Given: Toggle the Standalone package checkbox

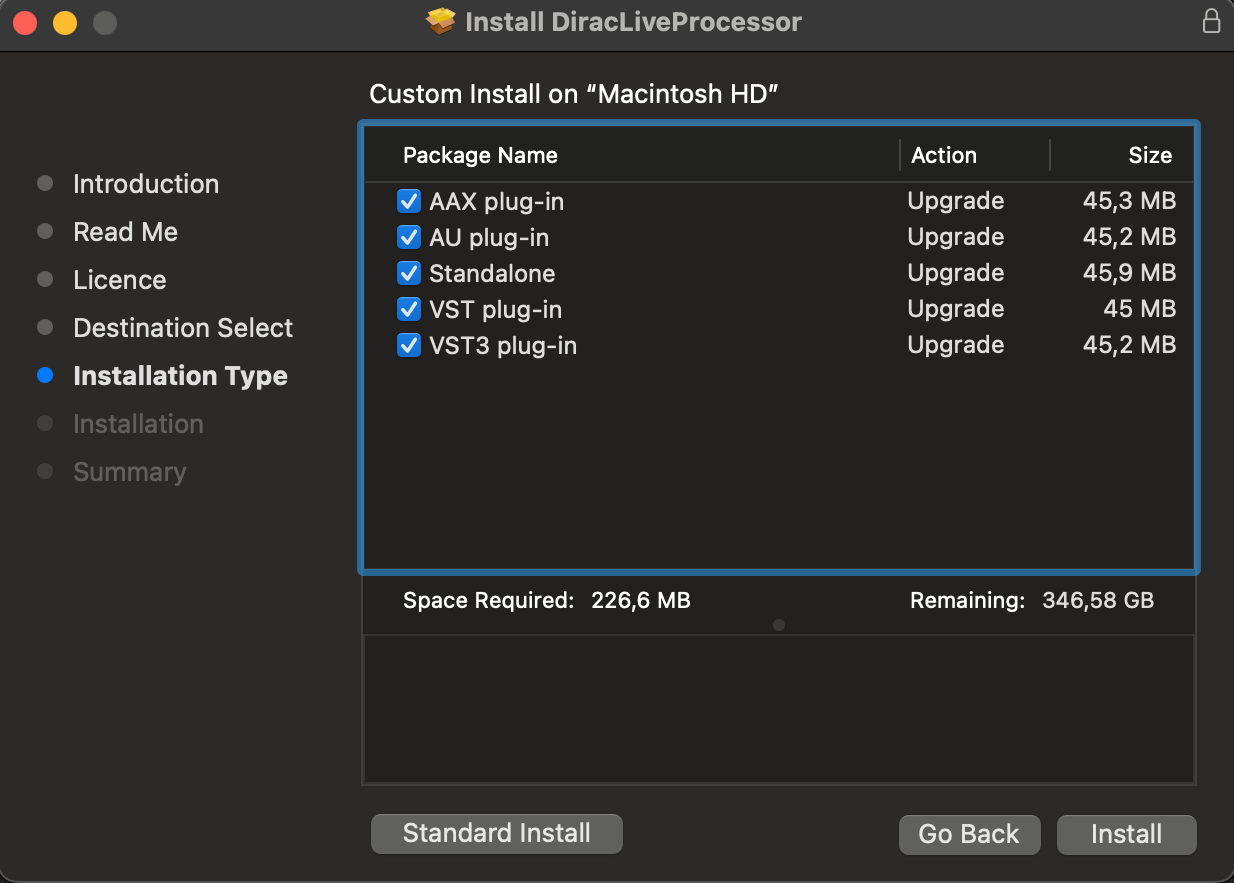Looking at the screenshot, I should tap(409, 273).
